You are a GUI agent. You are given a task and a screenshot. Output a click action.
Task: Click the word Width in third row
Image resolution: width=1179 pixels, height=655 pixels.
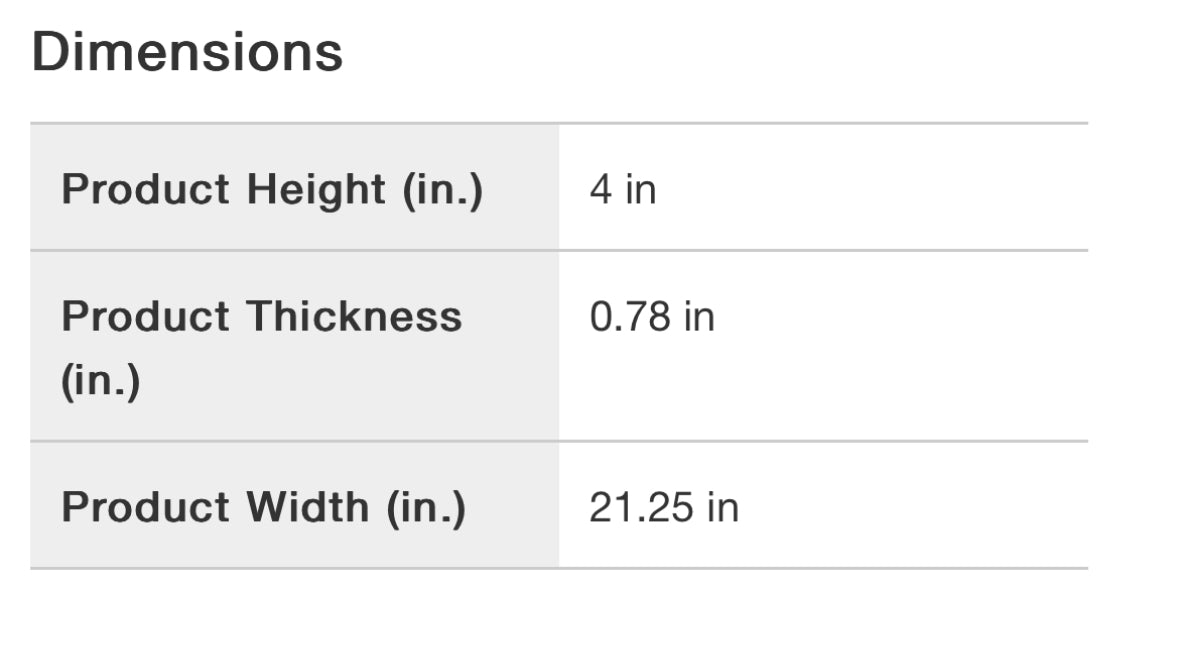click(x=308, y=507)
